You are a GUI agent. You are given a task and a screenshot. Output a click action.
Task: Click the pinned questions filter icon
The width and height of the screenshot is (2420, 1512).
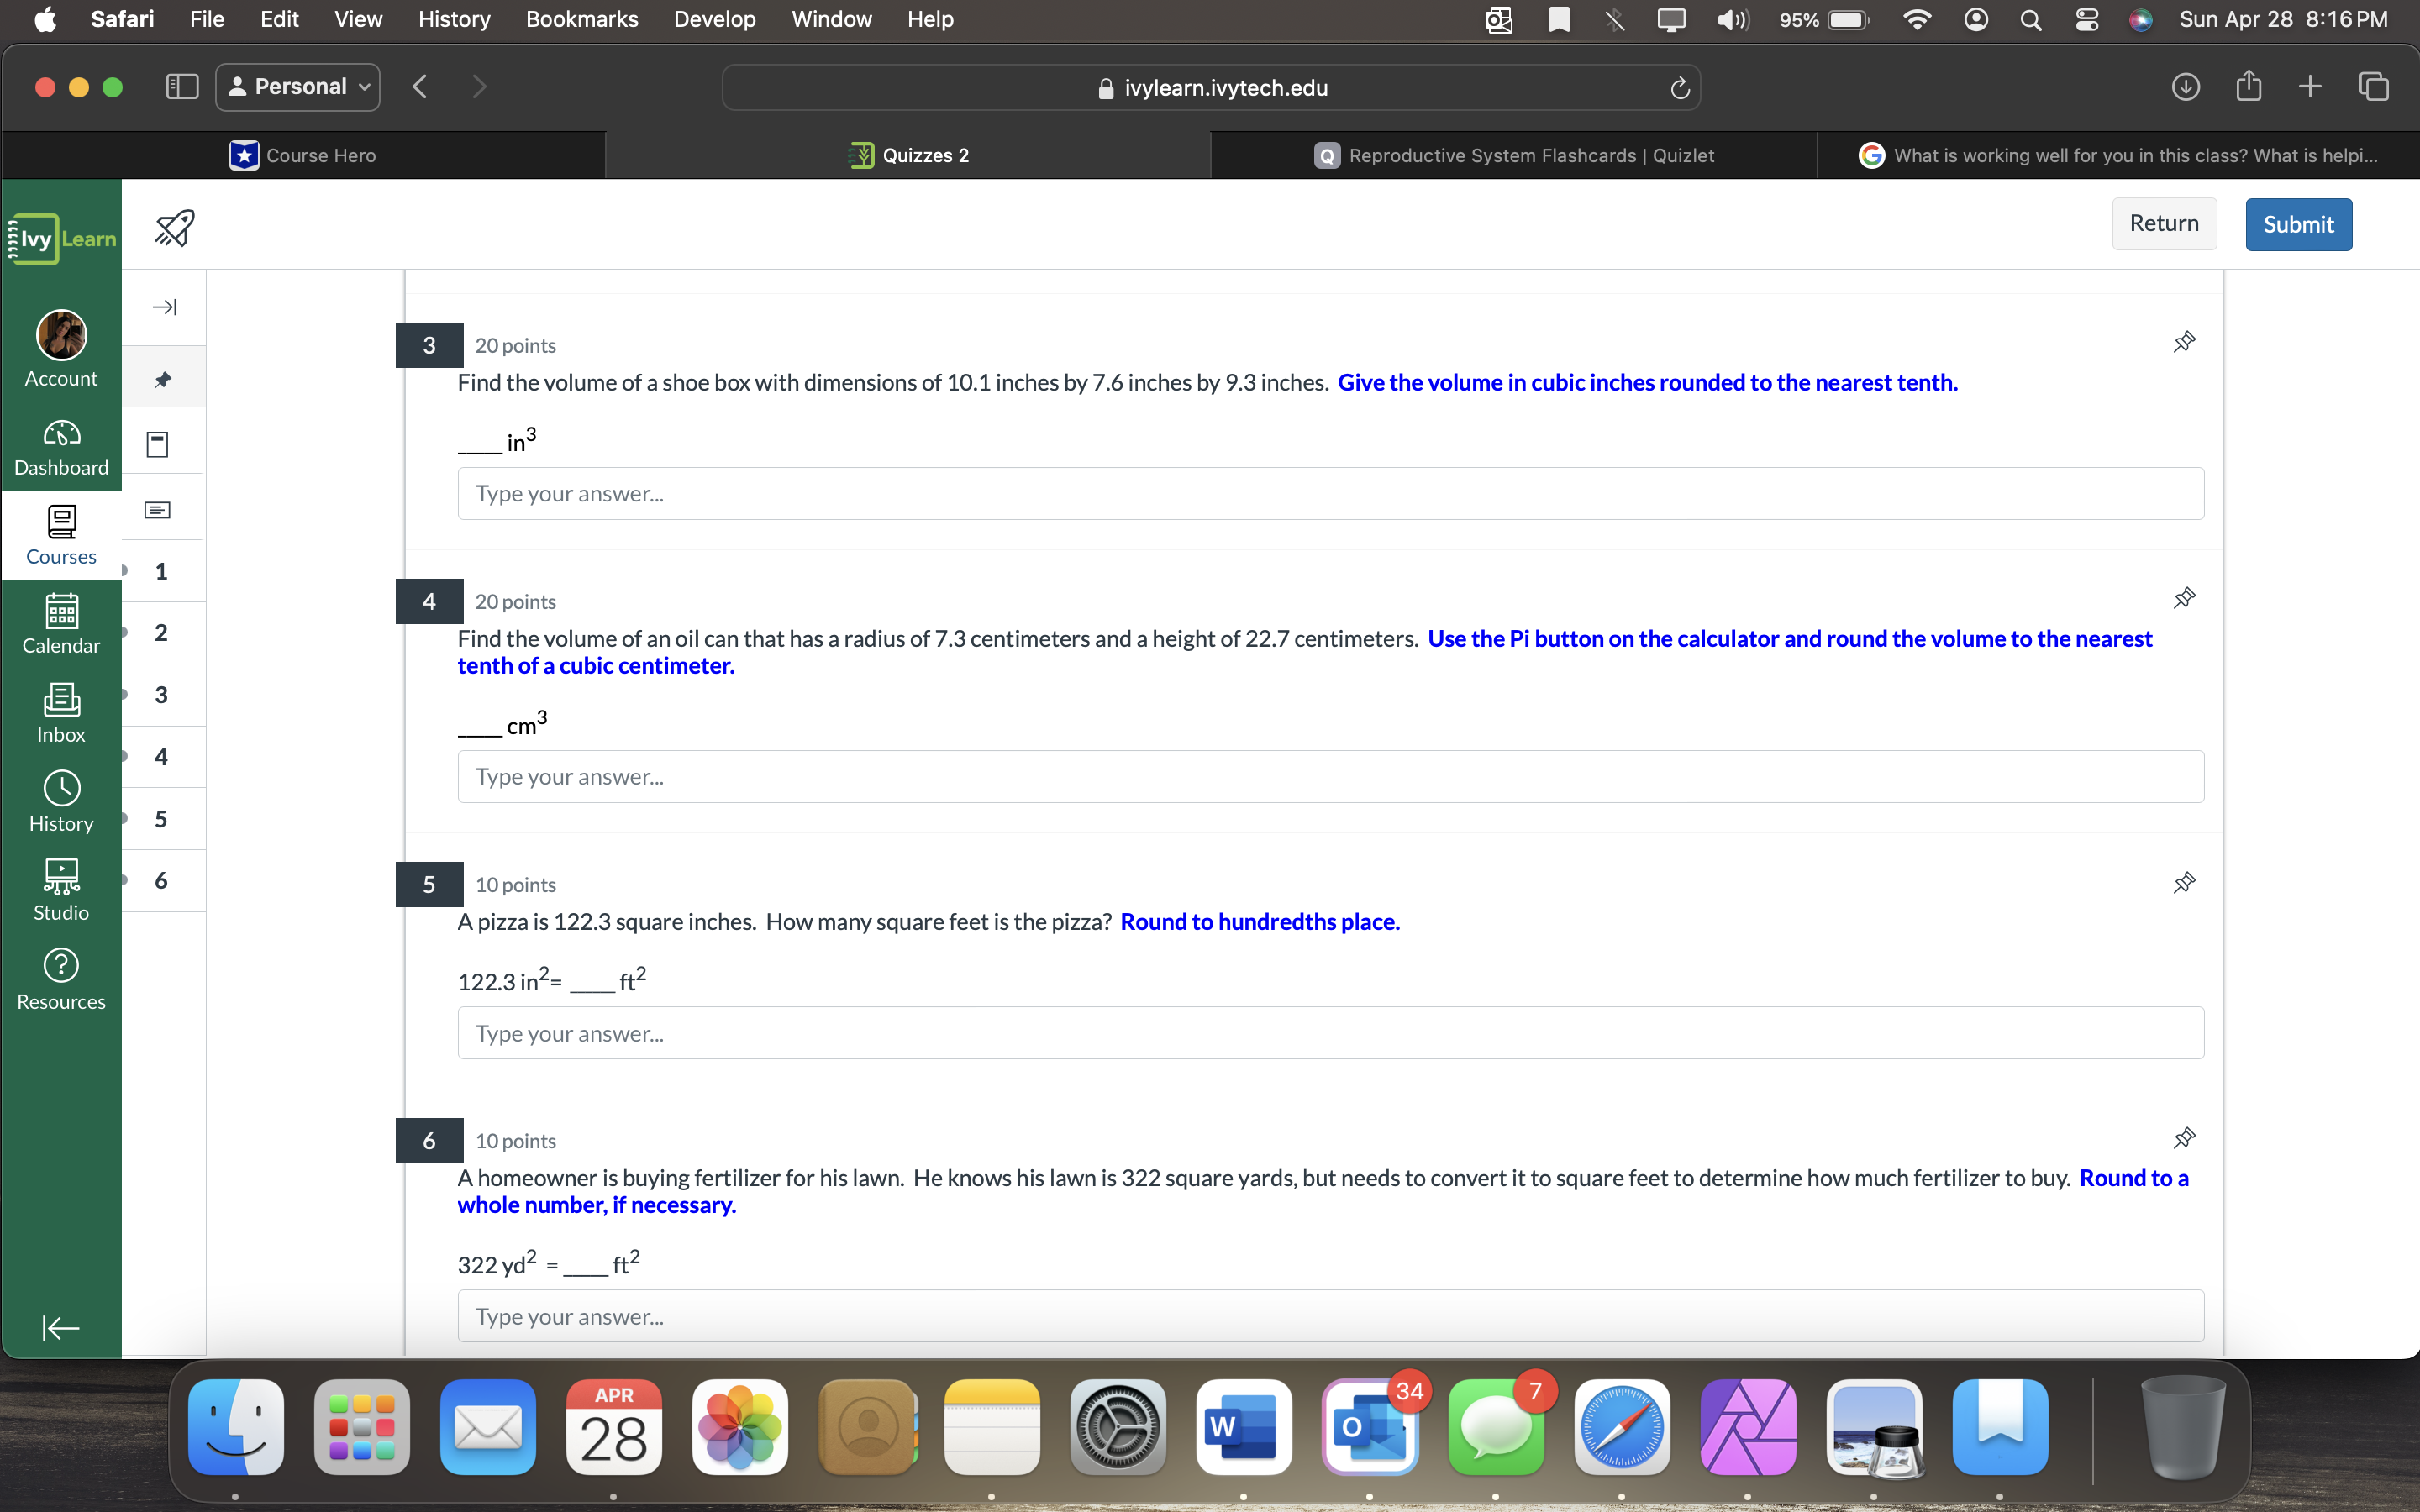coord(163,379)
